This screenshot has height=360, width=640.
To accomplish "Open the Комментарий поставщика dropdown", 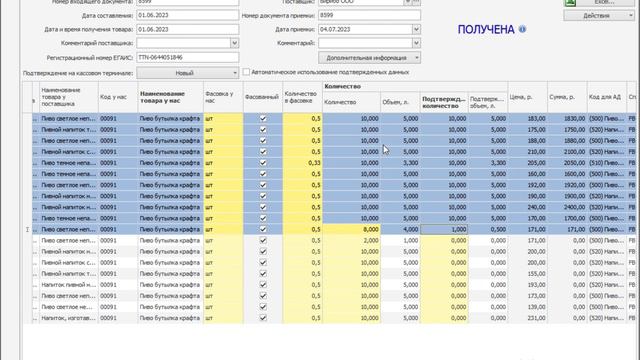I will pos(234,43).
